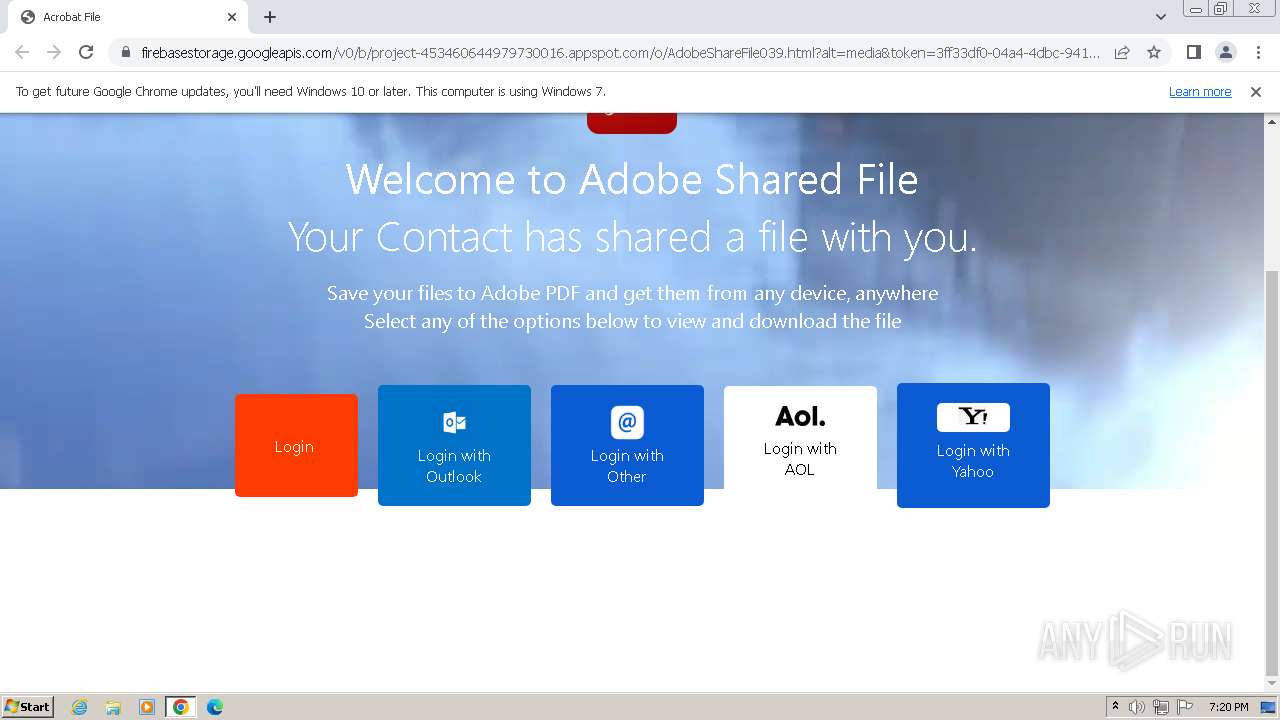
Task: Open network status tray icon
Action: 1161,707
